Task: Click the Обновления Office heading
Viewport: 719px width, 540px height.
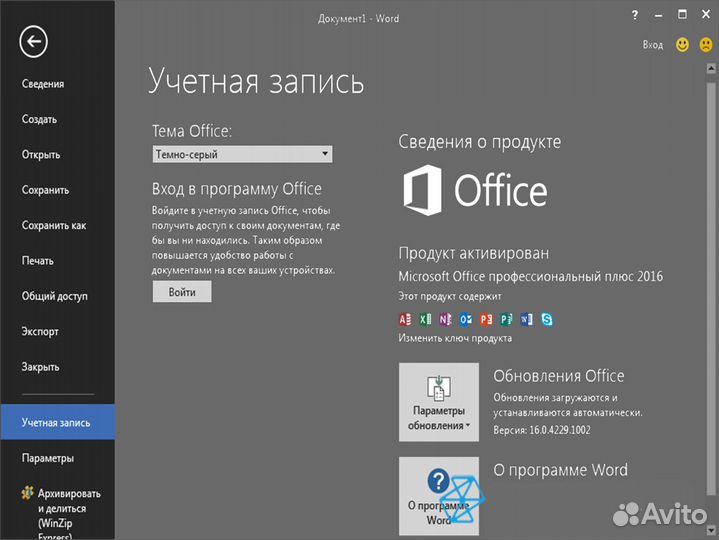Action: 559,376
